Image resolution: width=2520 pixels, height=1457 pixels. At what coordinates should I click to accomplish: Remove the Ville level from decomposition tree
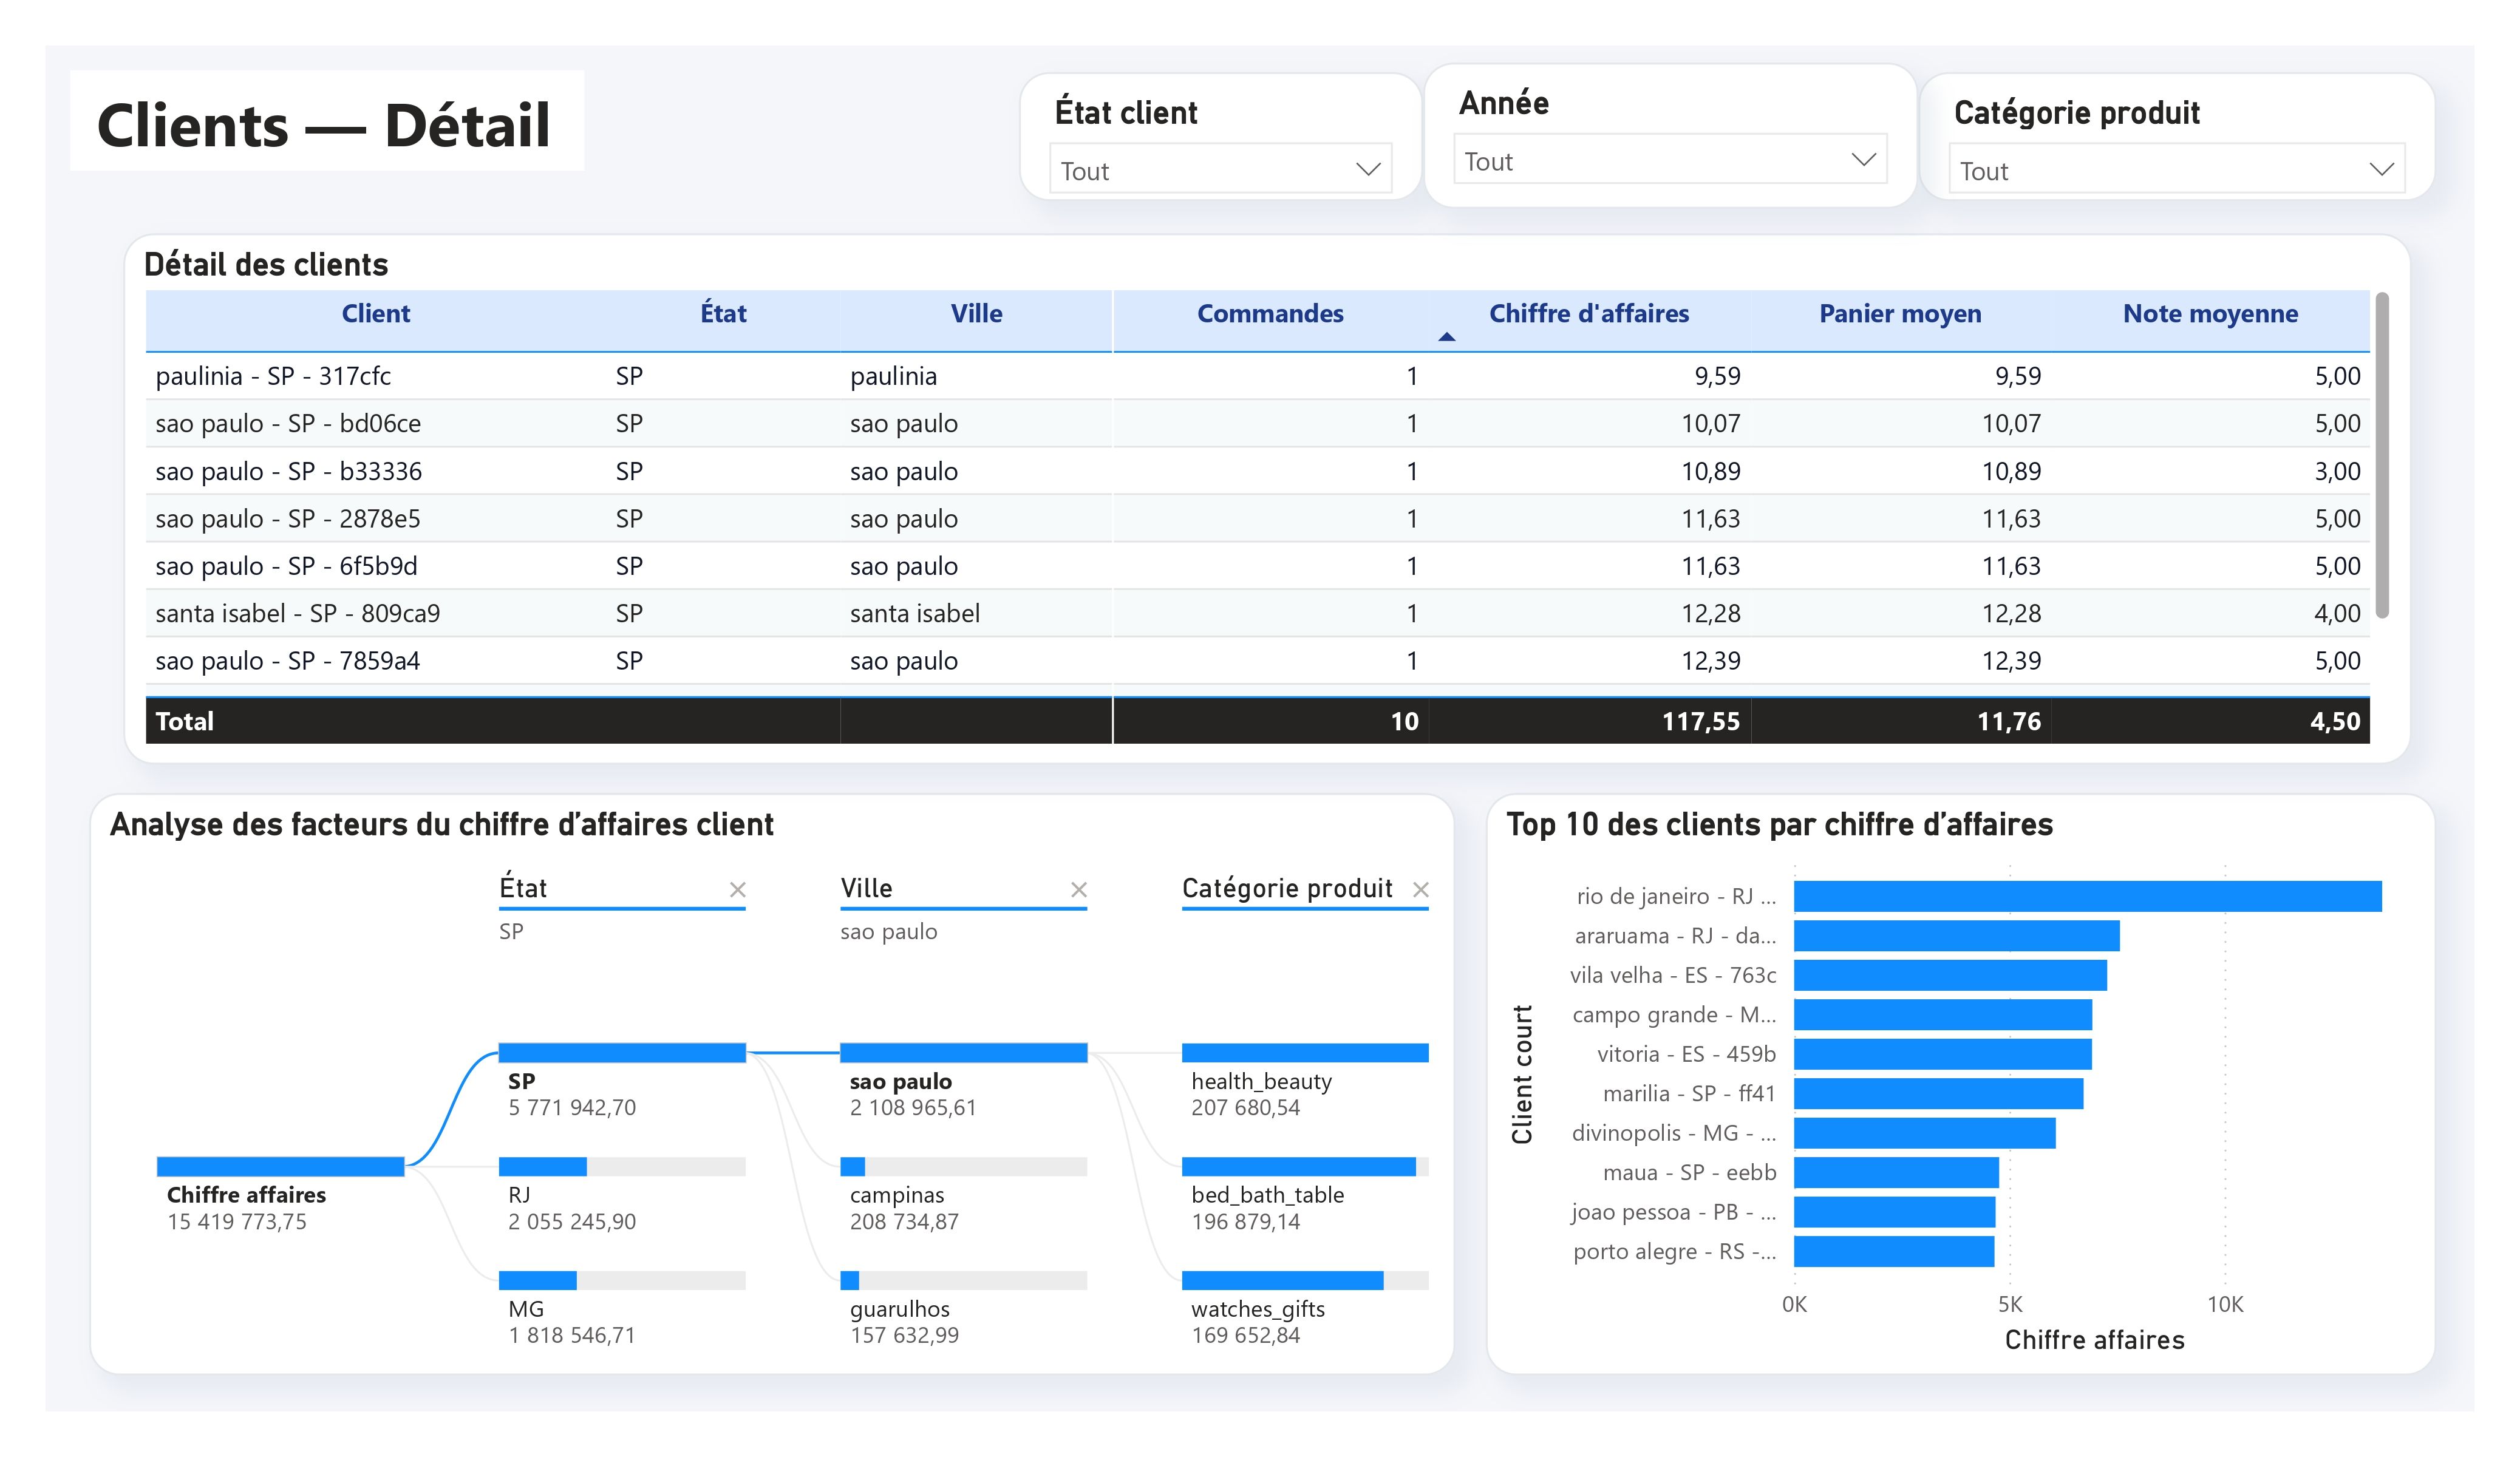pyautogui.click(x=1078, y=889)
